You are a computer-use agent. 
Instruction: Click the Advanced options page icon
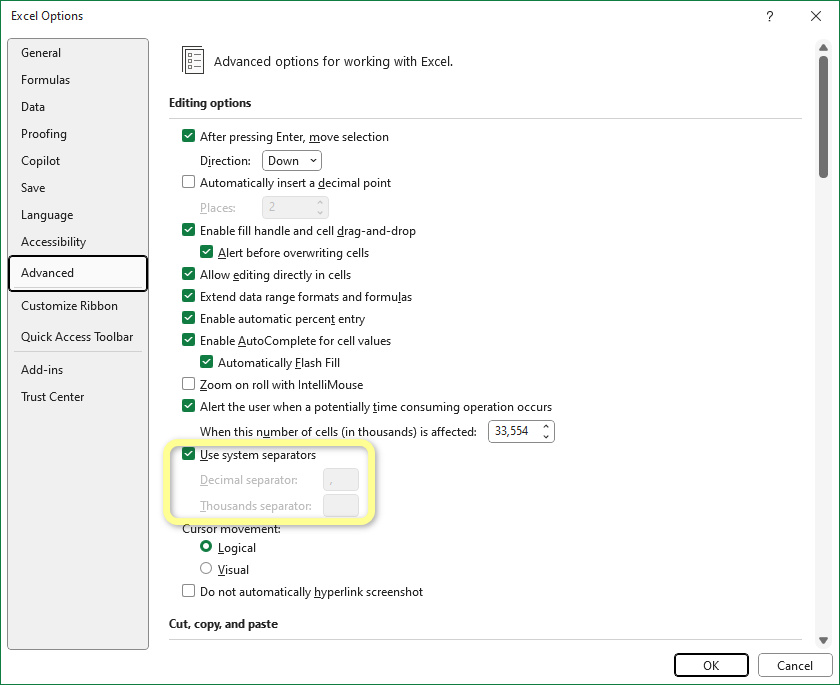click(x=193, y=60)
